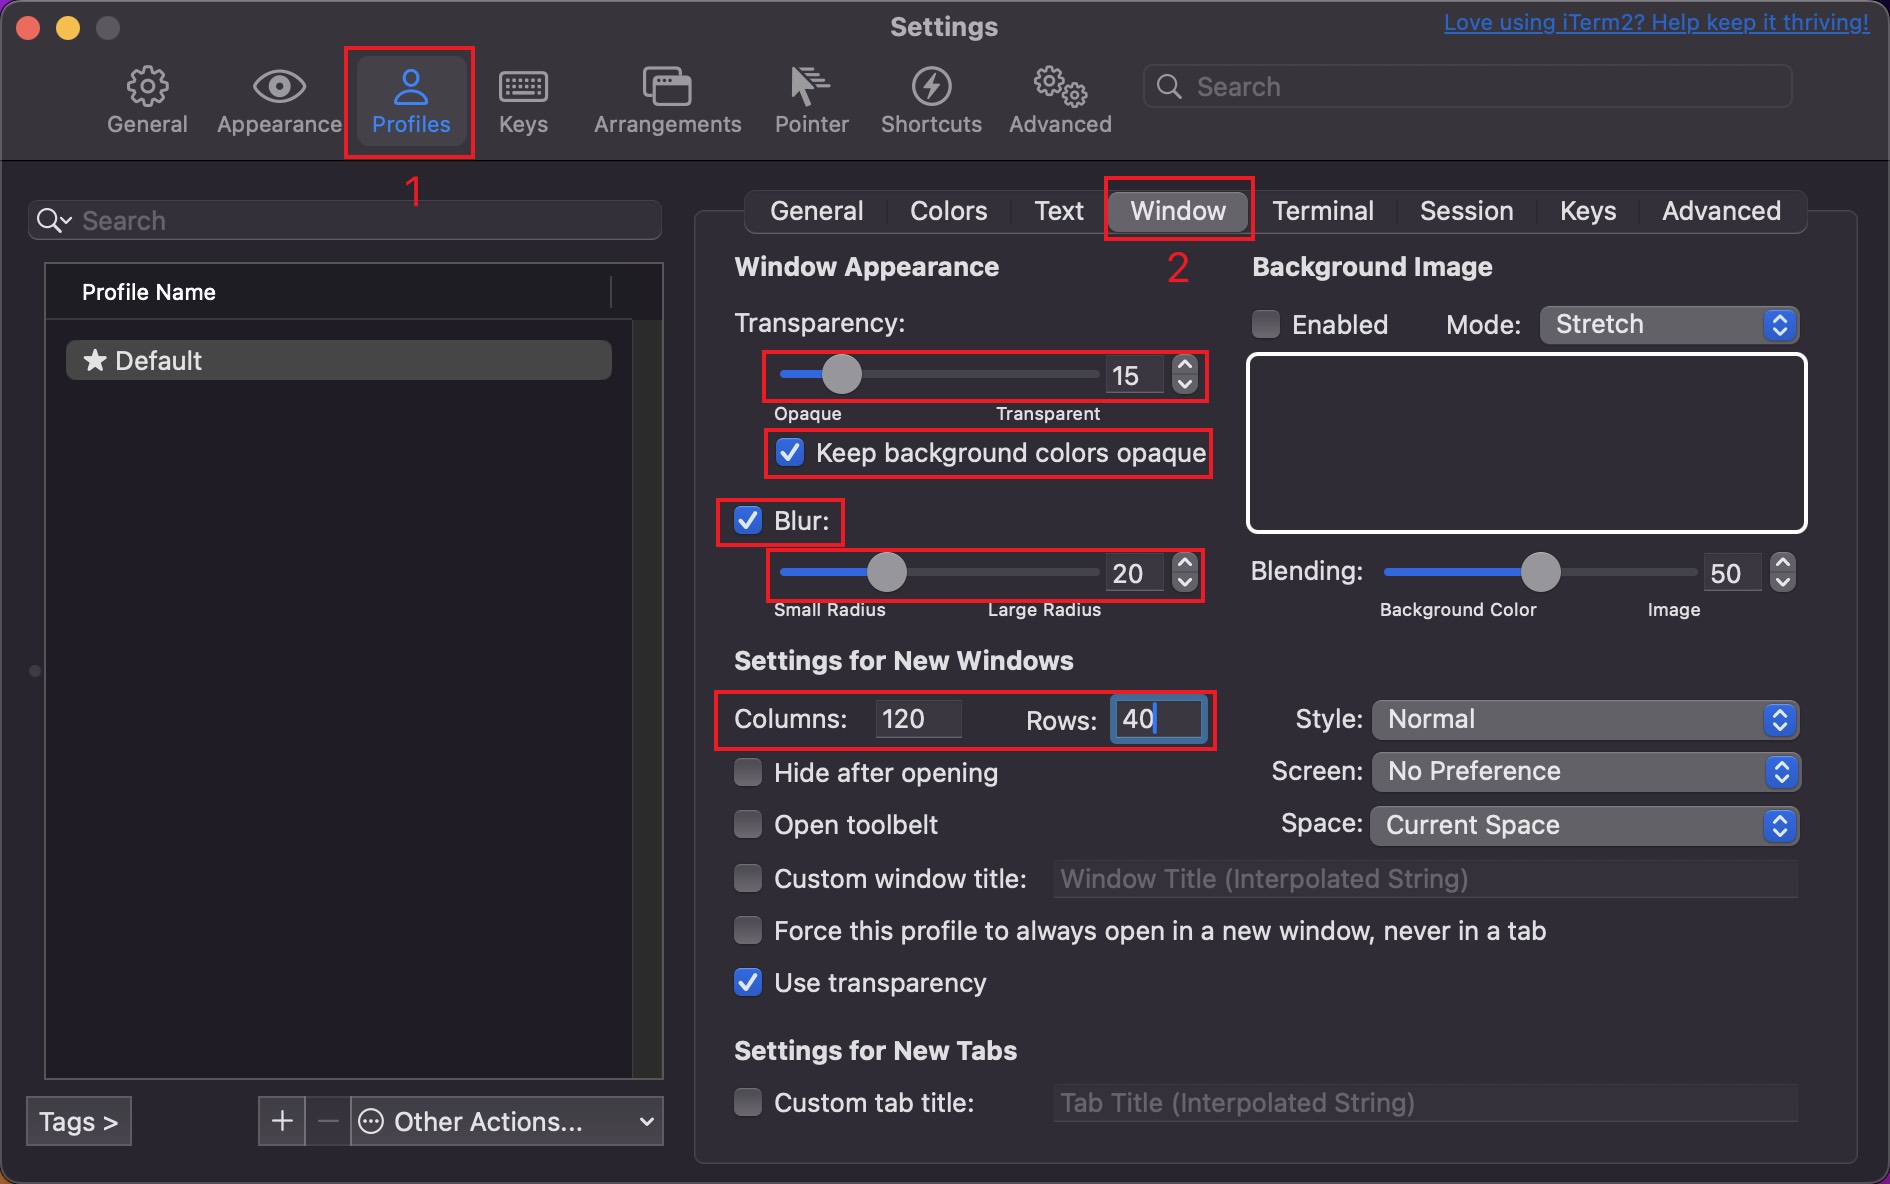Click the magnifier in profile search
Viewport: 1890px width, 1184px height.
pyautogui.click(x=53, y=220)
